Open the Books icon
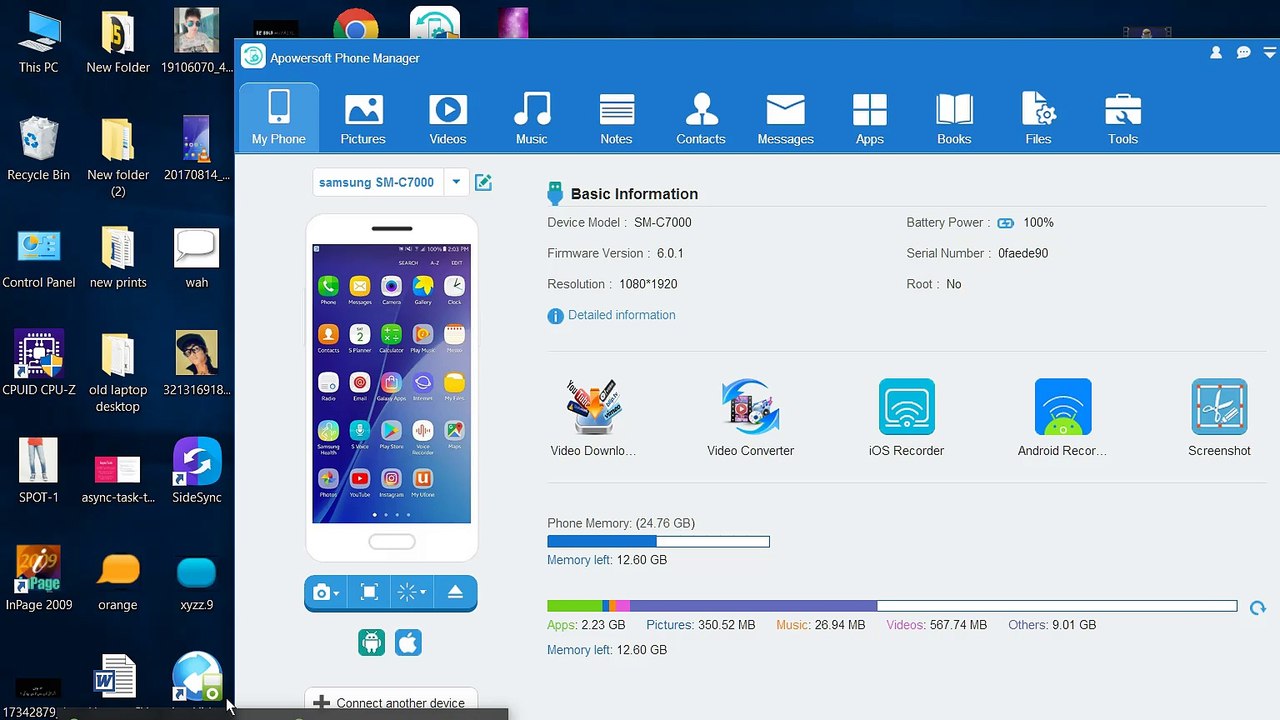Screen dimensions: 1280x720 pyautogui.click(x=954, y=110)
